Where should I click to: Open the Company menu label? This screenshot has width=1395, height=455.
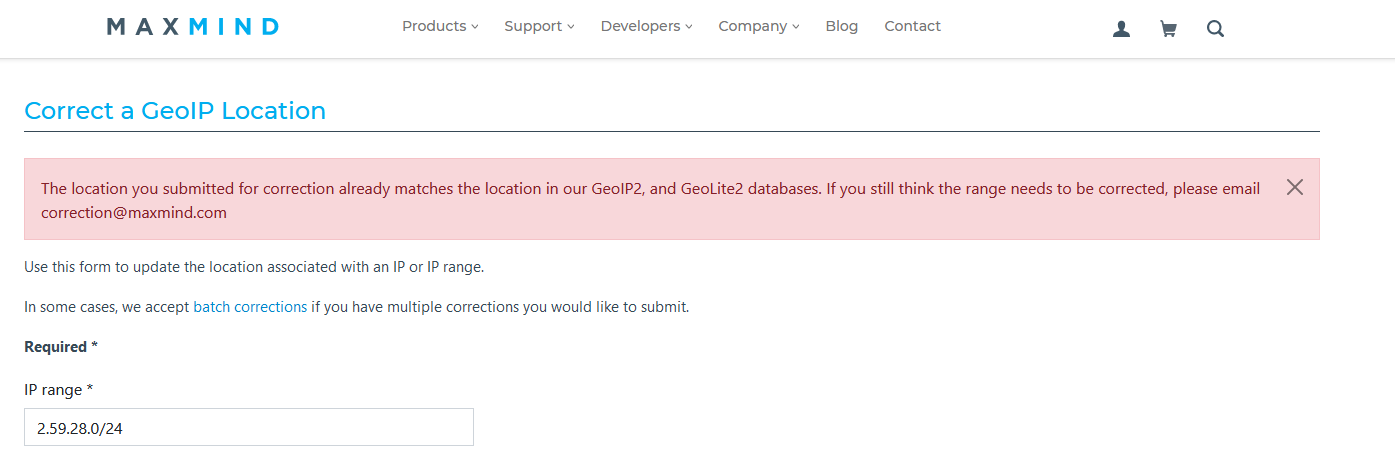click(753, 26)
